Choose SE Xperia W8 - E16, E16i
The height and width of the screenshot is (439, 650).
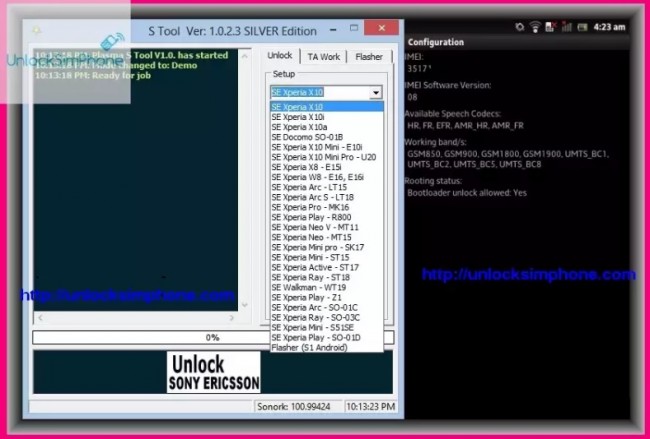pos(327,177)
